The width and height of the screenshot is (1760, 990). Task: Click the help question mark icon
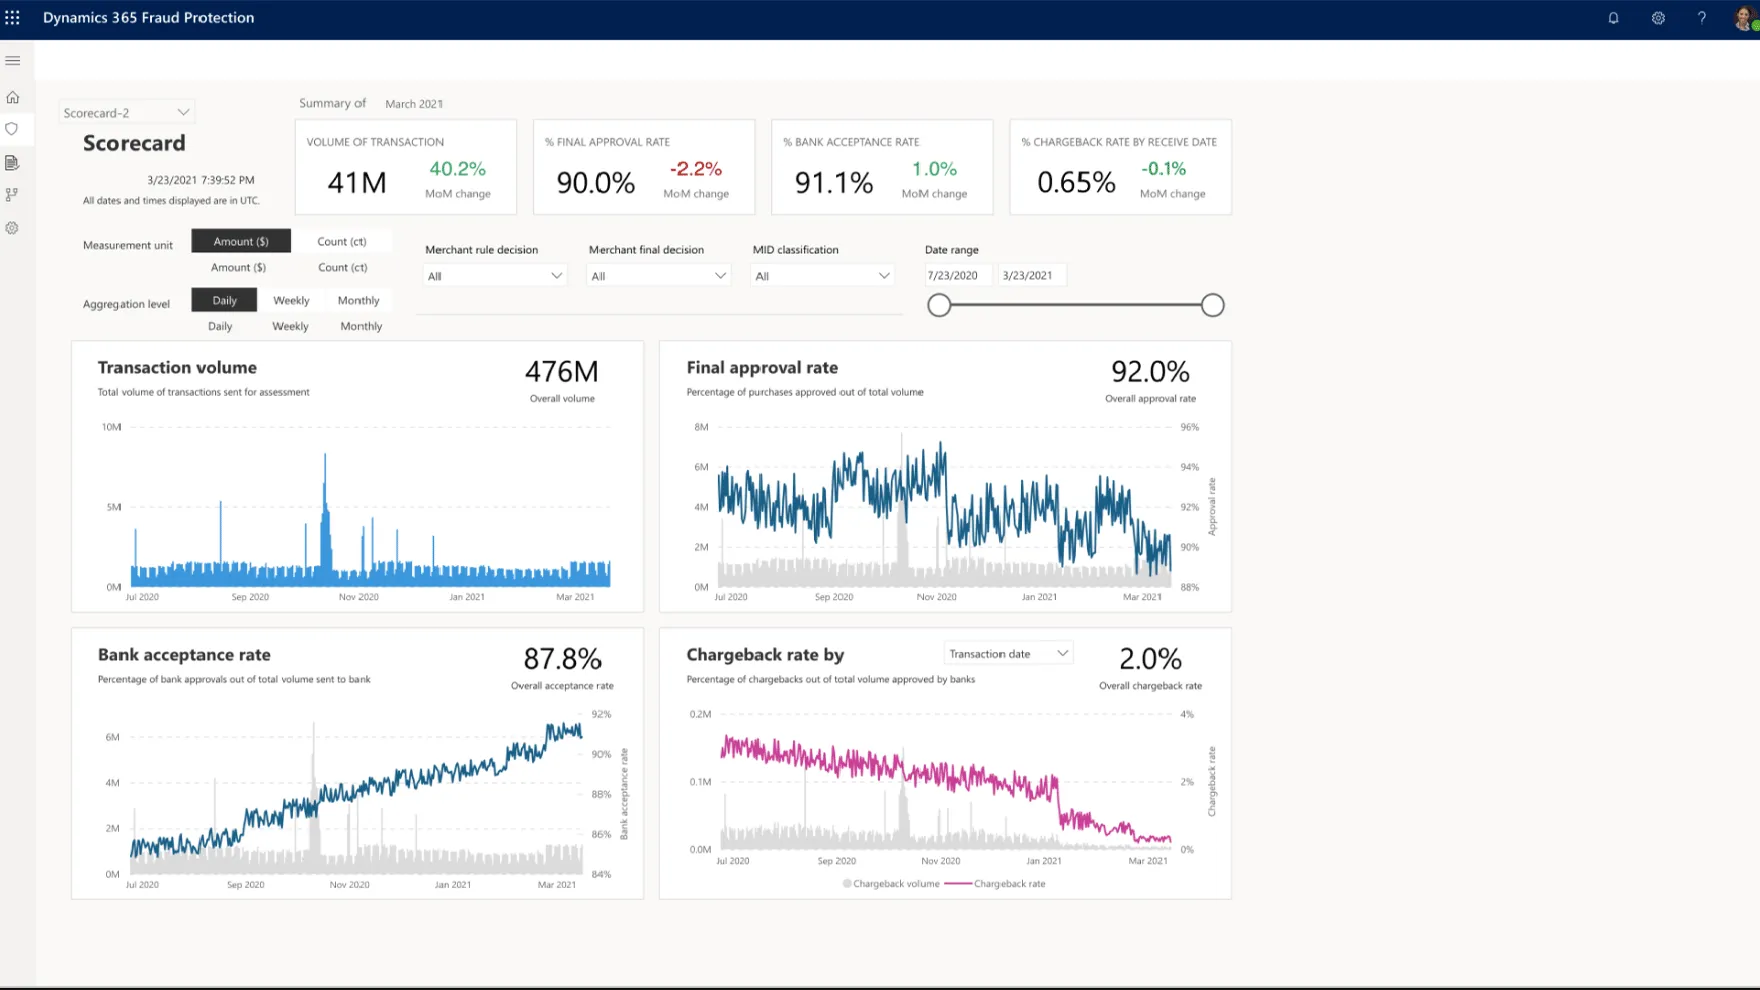pyautogui.click(x=1701, y=18)
